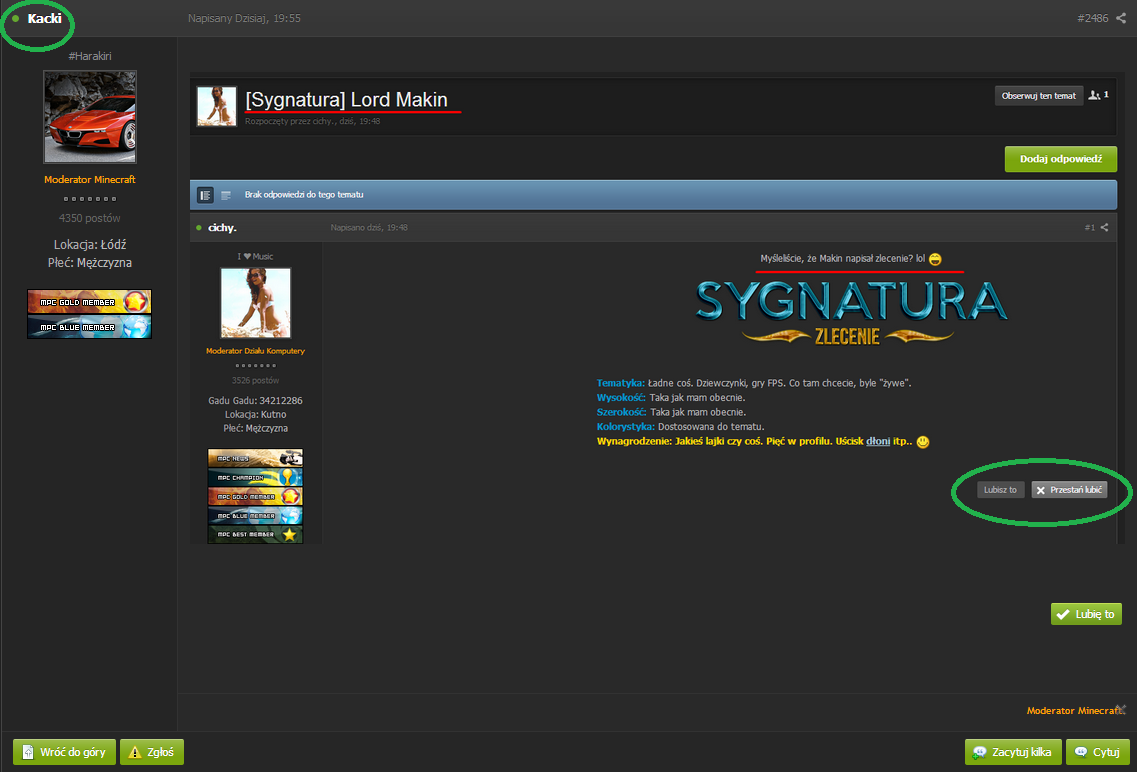
Task: Click the 'I ♥ Music' member title
Action: click(255, 257)
